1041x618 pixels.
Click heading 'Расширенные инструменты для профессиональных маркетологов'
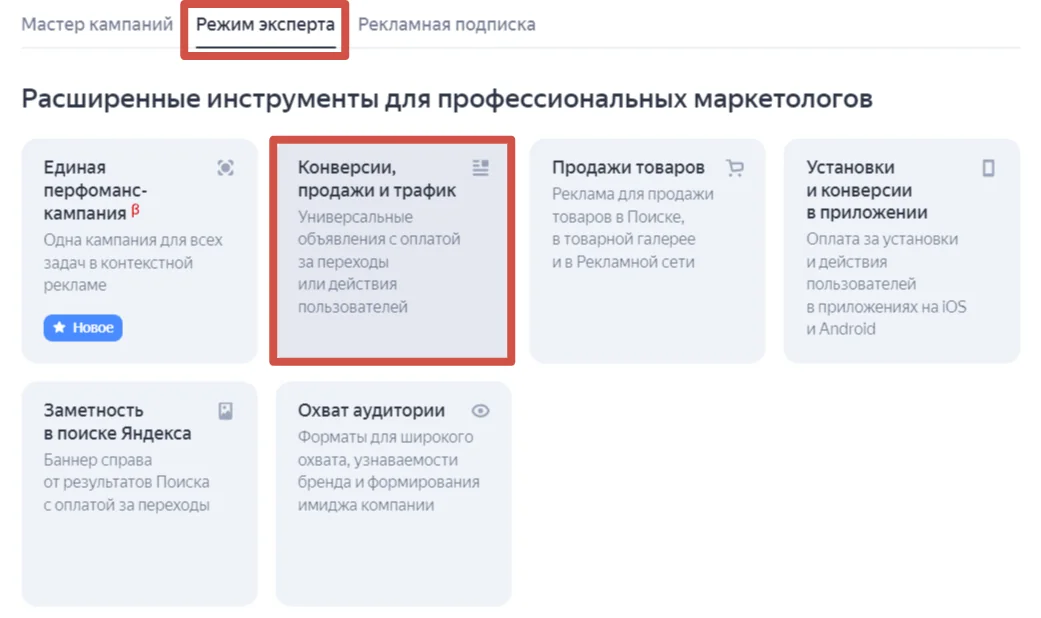(x=447, y=99)
